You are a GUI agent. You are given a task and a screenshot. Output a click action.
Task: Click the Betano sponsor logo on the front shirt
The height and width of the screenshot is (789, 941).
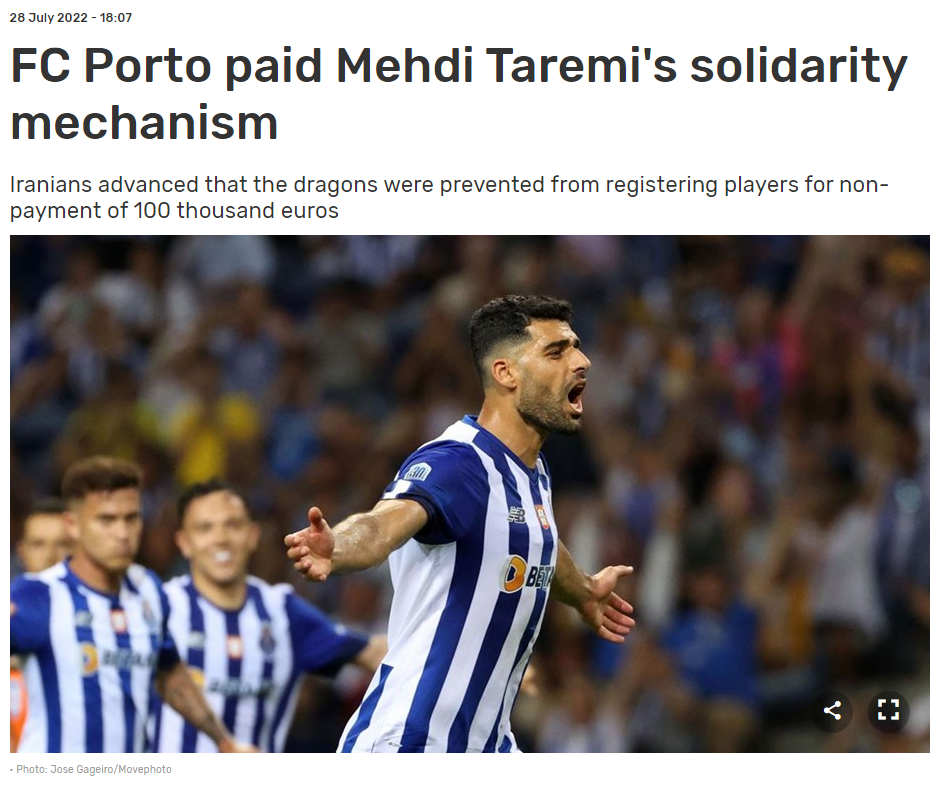coord(527,574)
